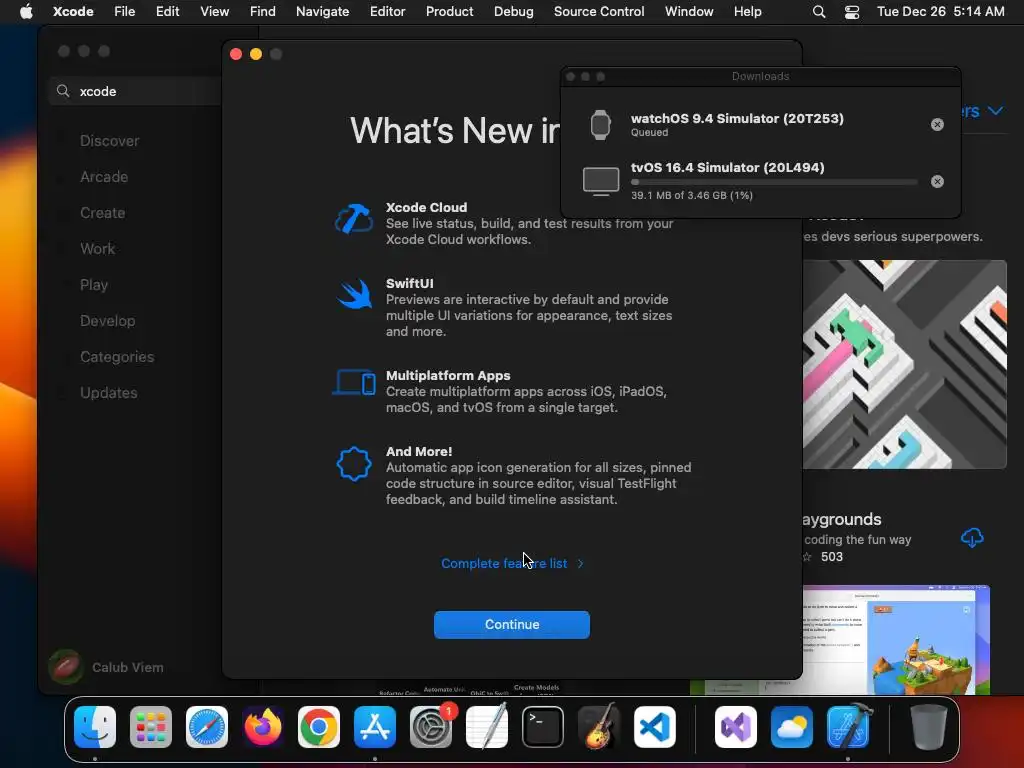This screenshot has width=1024, height=768.
Task: Click the Xcode Cloud hammer icon
Action: [354, 219]
